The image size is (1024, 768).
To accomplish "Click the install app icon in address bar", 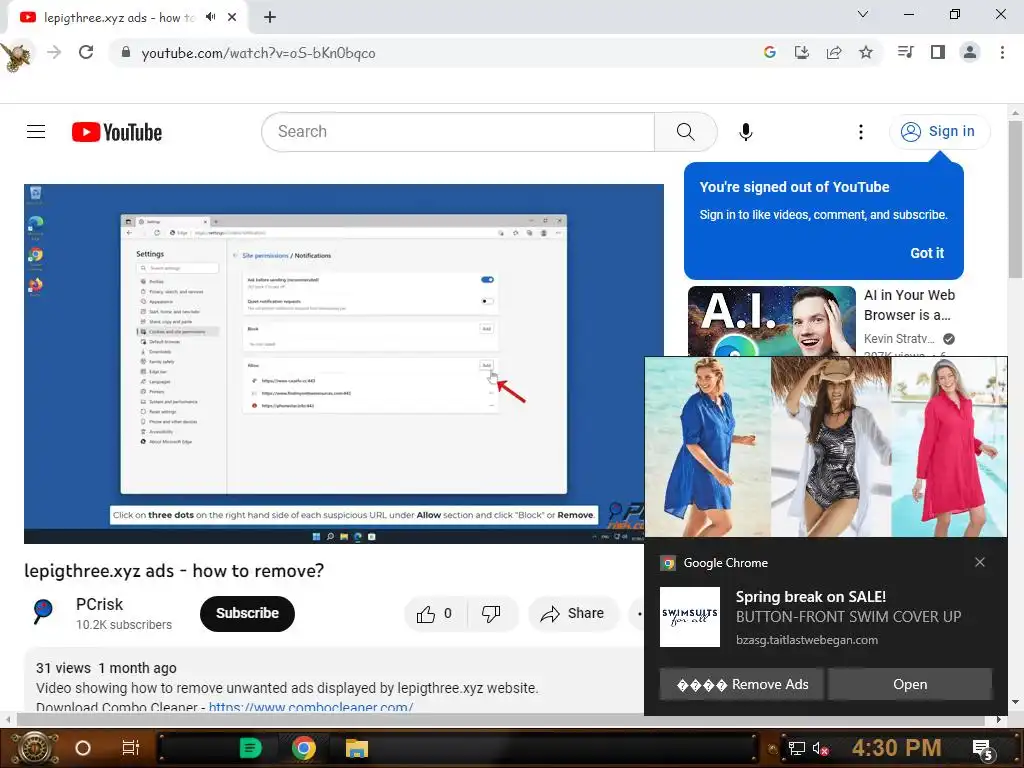I will coord(801,52).
